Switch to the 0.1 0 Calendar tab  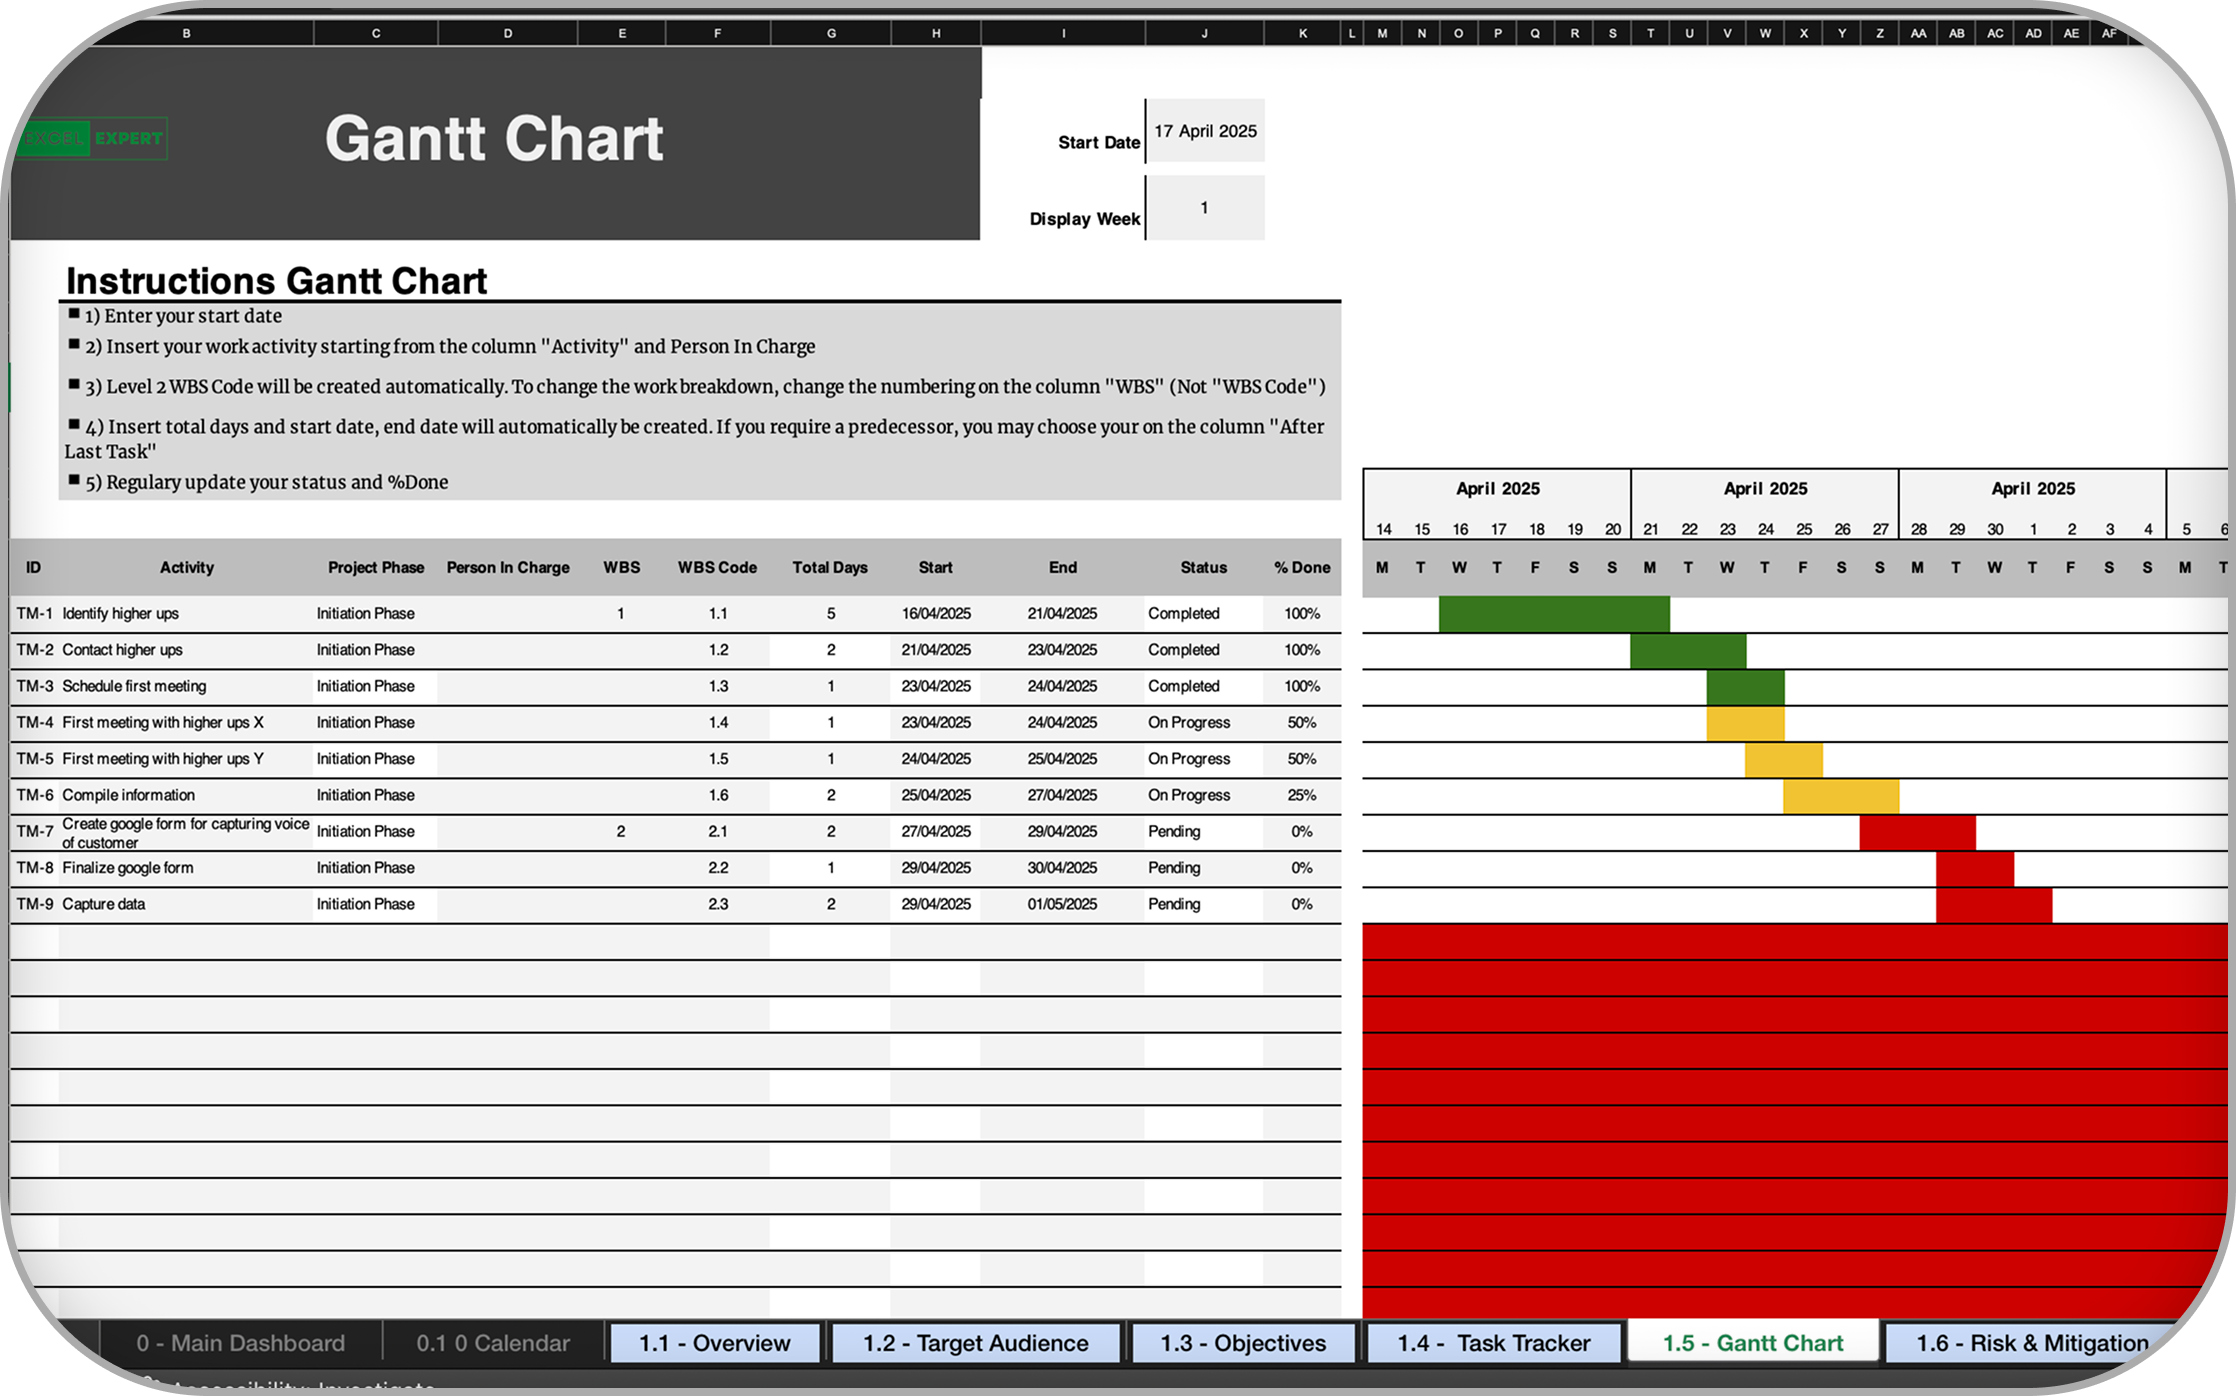click(x=493, y=1343)
